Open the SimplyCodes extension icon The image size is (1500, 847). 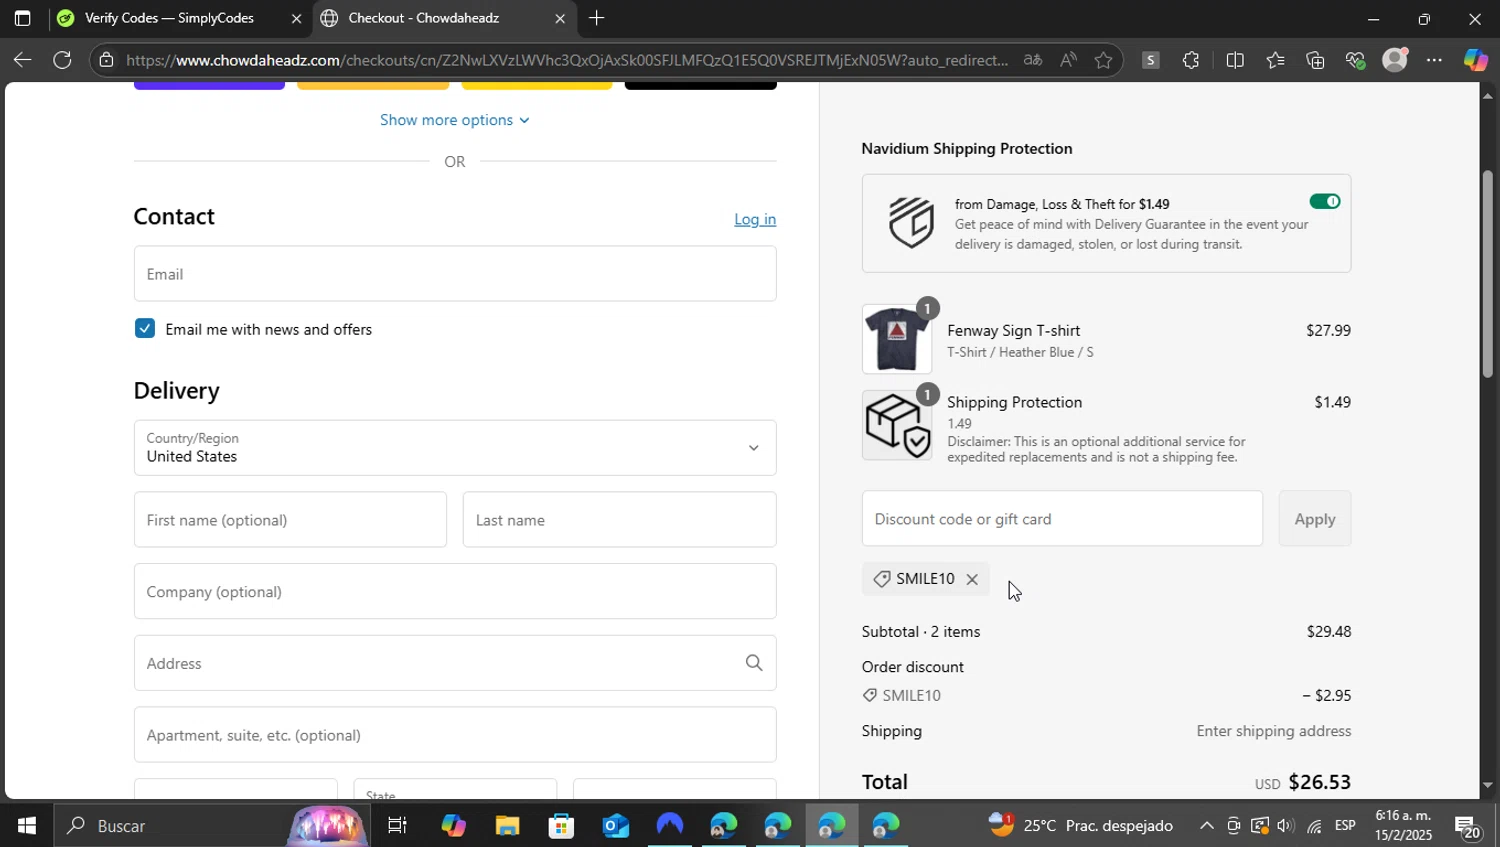click(1150, 60)
